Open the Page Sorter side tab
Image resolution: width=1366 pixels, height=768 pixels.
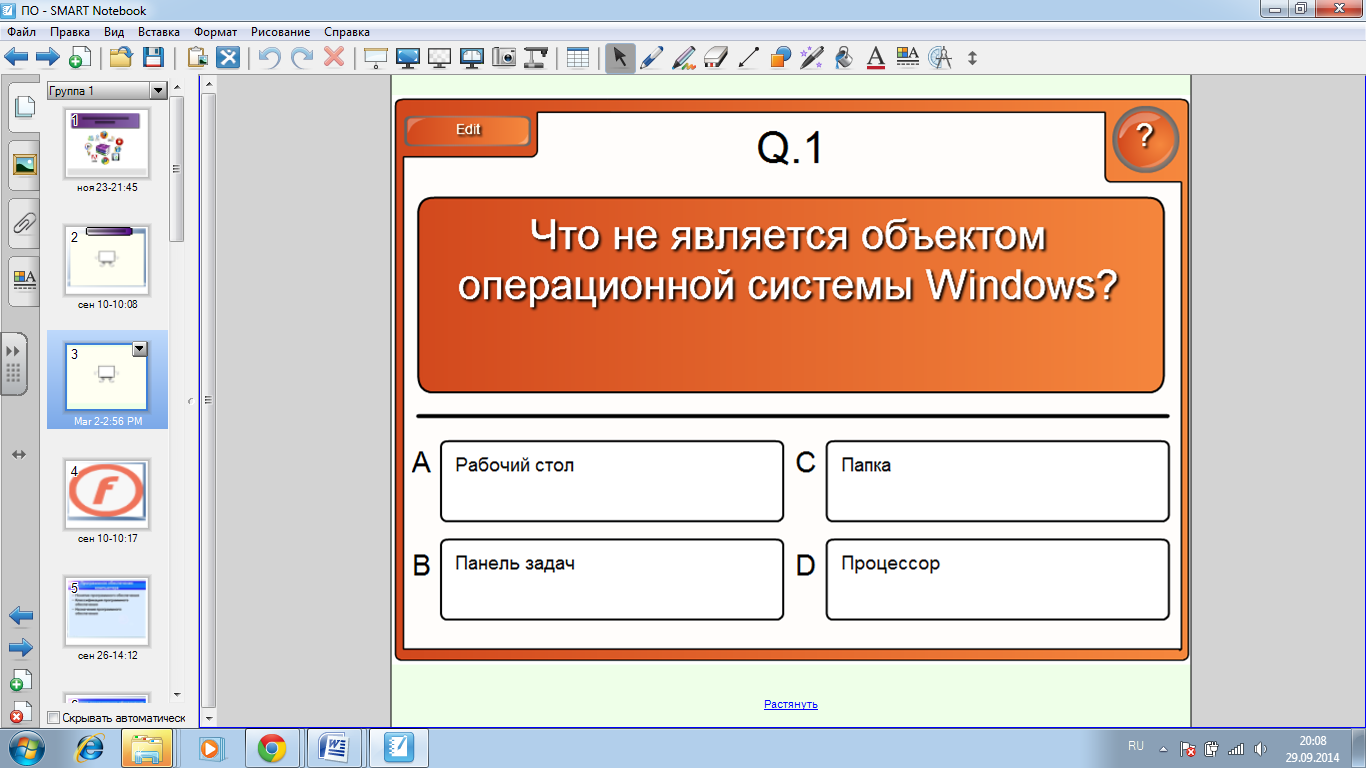pyautogui.click(x=25, y=105)
